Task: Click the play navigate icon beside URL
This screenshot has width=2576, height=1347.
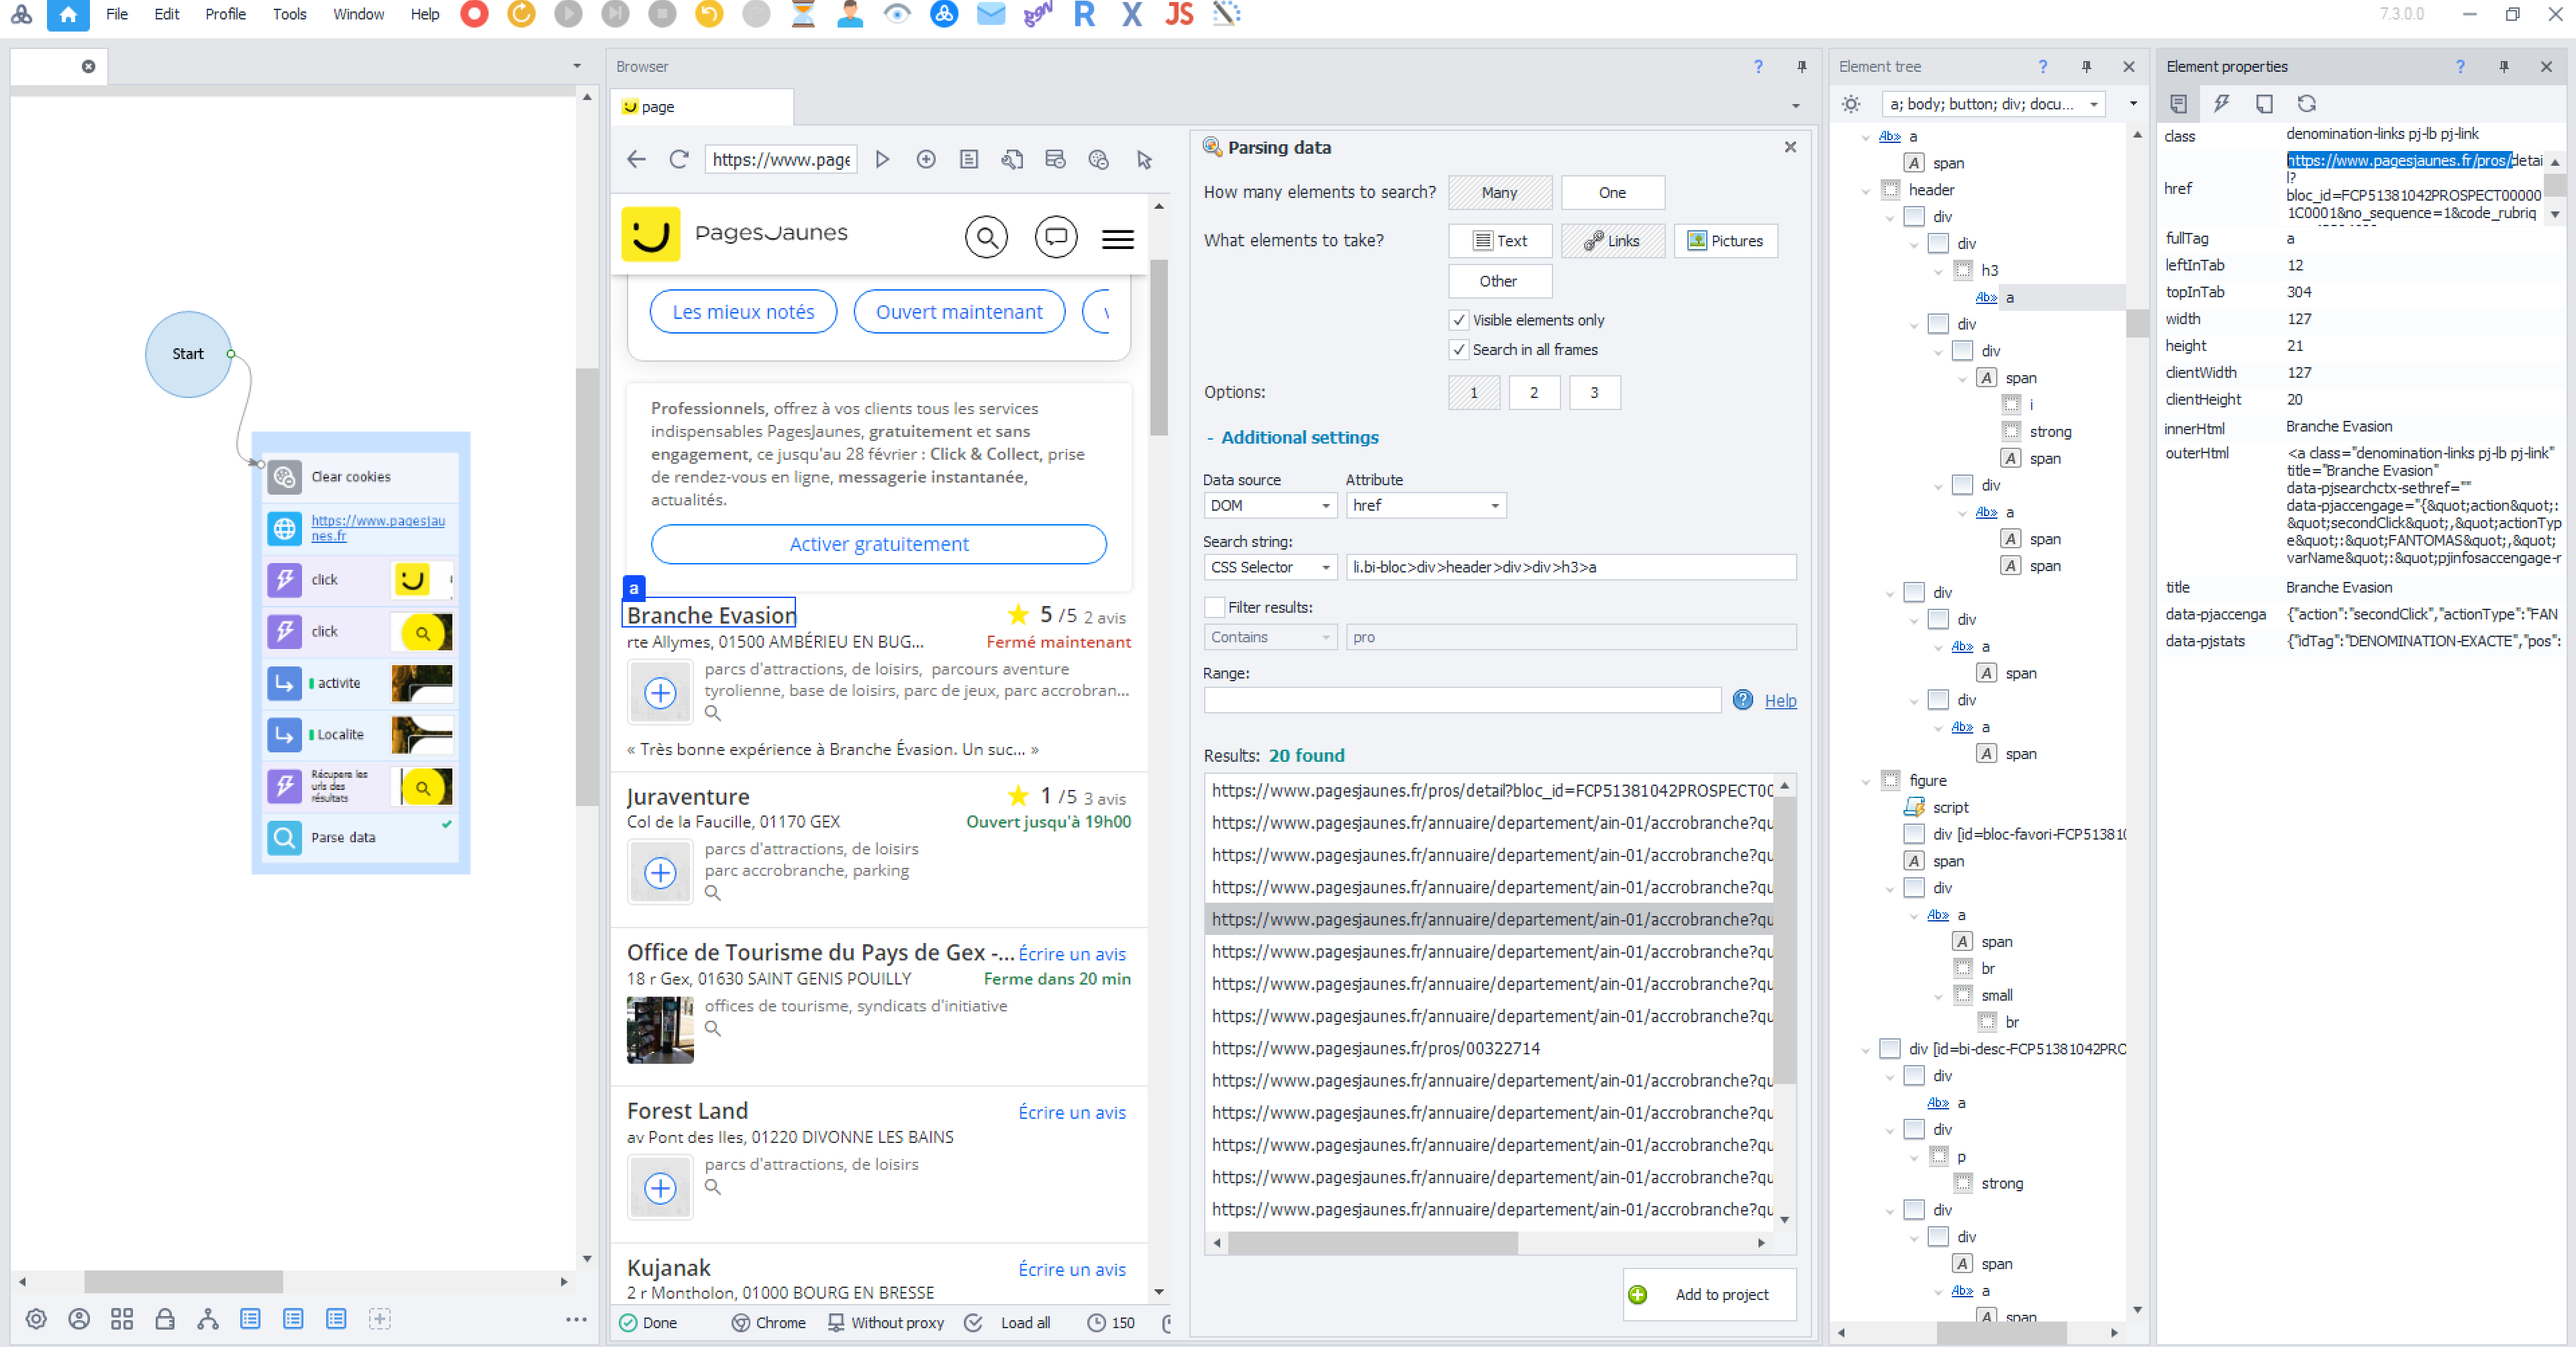Action: pos(882,159)
